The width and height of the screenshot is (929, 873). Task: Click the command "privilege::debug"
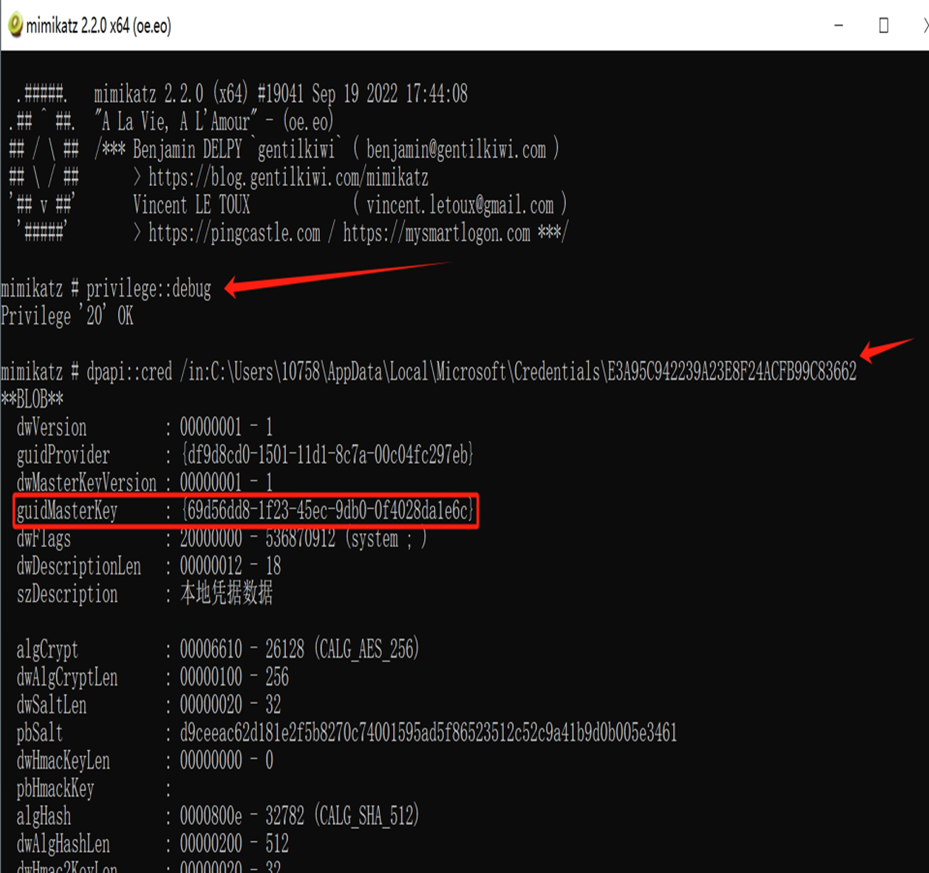click(x=149, y=289)
